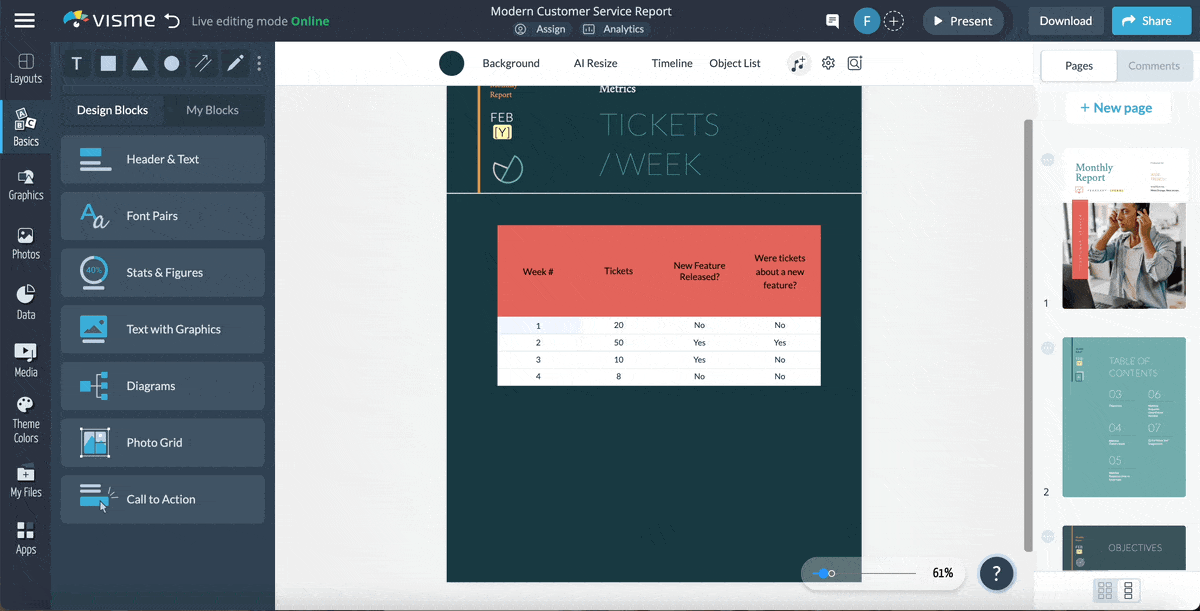Switch to the My Blocks tab
The image size is (1200, 611).
pos(212,110)
